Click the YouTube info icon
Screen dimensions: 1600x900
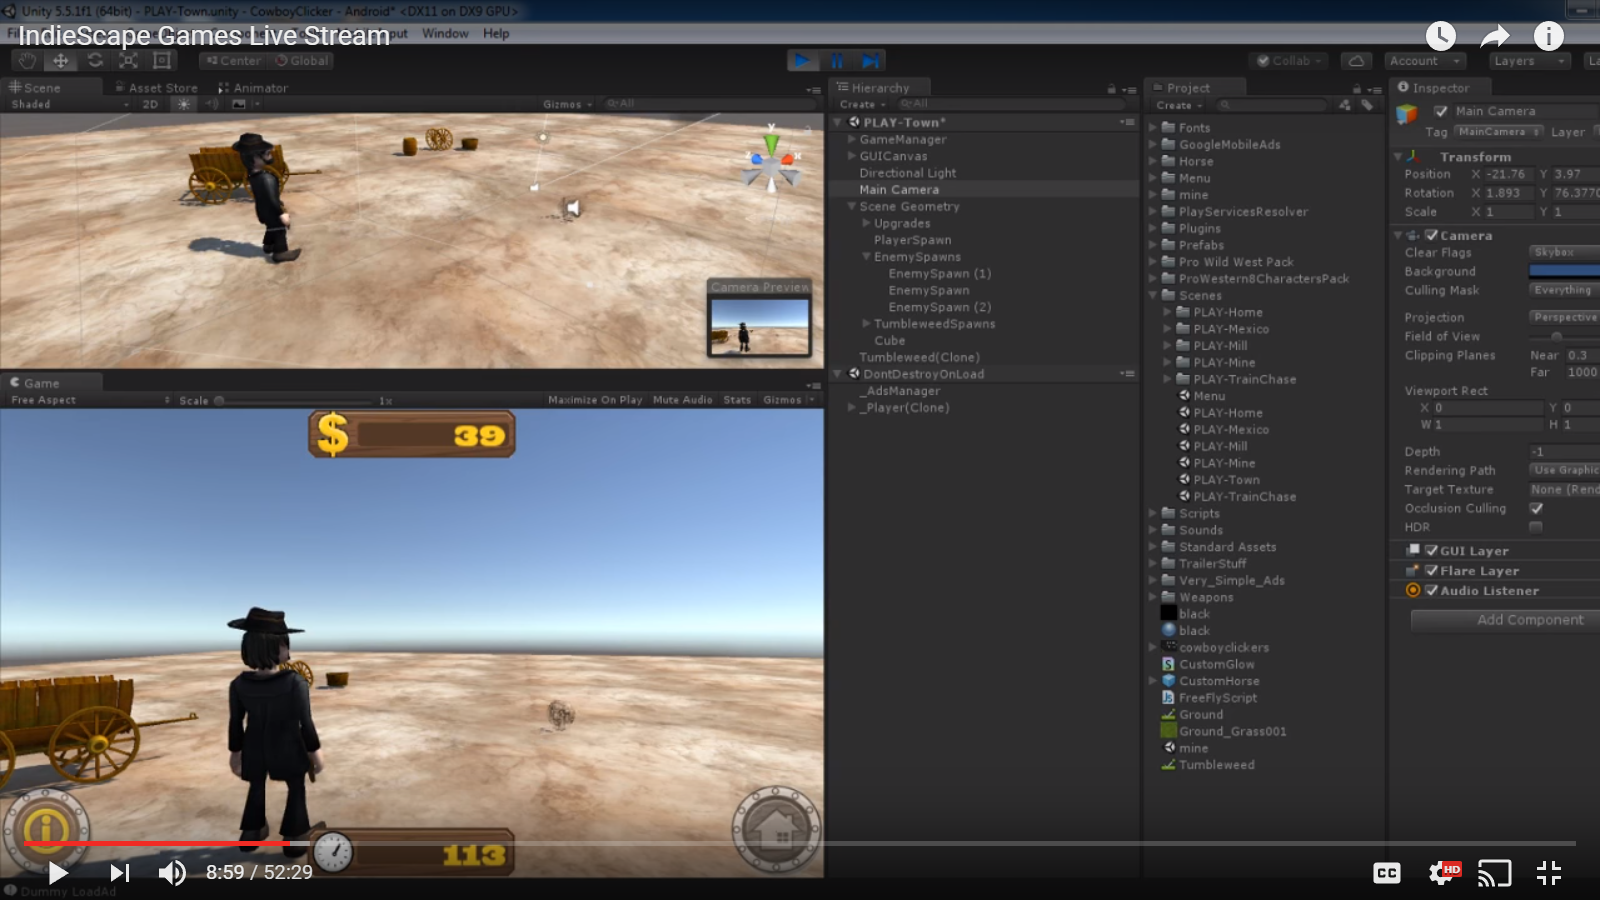coord(1548,36)
